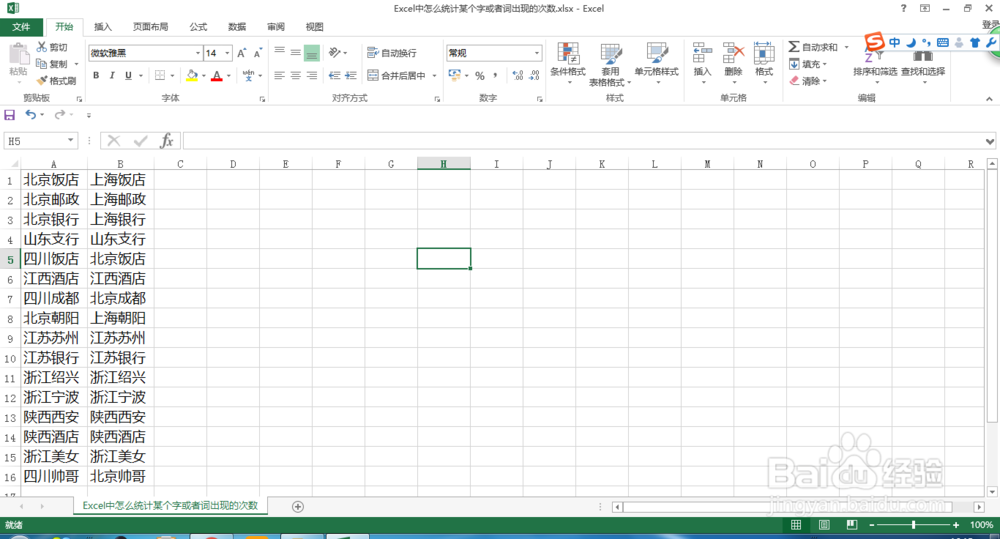Toggle top vertical alignment
This screenshot has width=1000, height=539.
click(x=279, y=52)
